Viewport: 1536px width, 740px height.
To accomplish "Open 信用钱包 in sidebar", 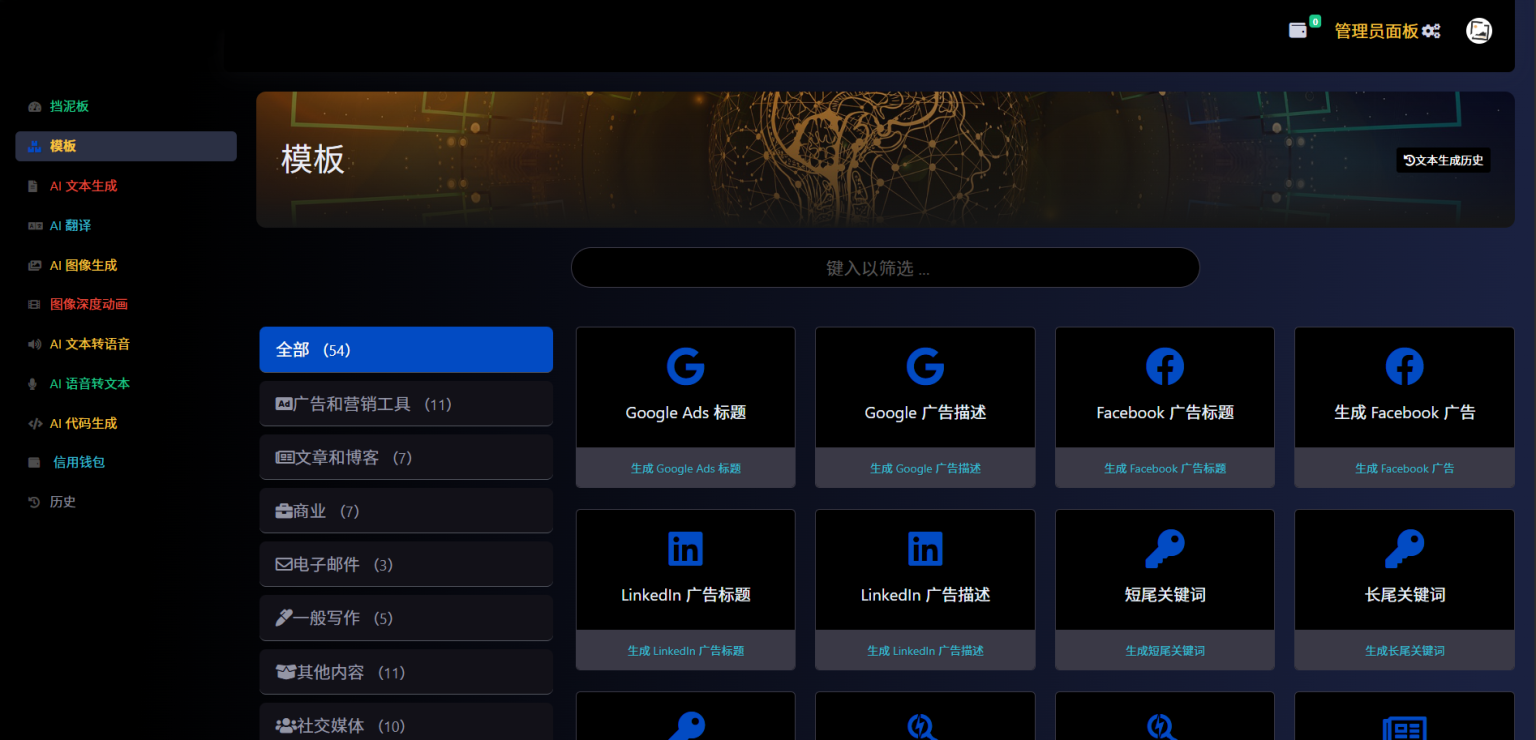I will coord(78,462).
